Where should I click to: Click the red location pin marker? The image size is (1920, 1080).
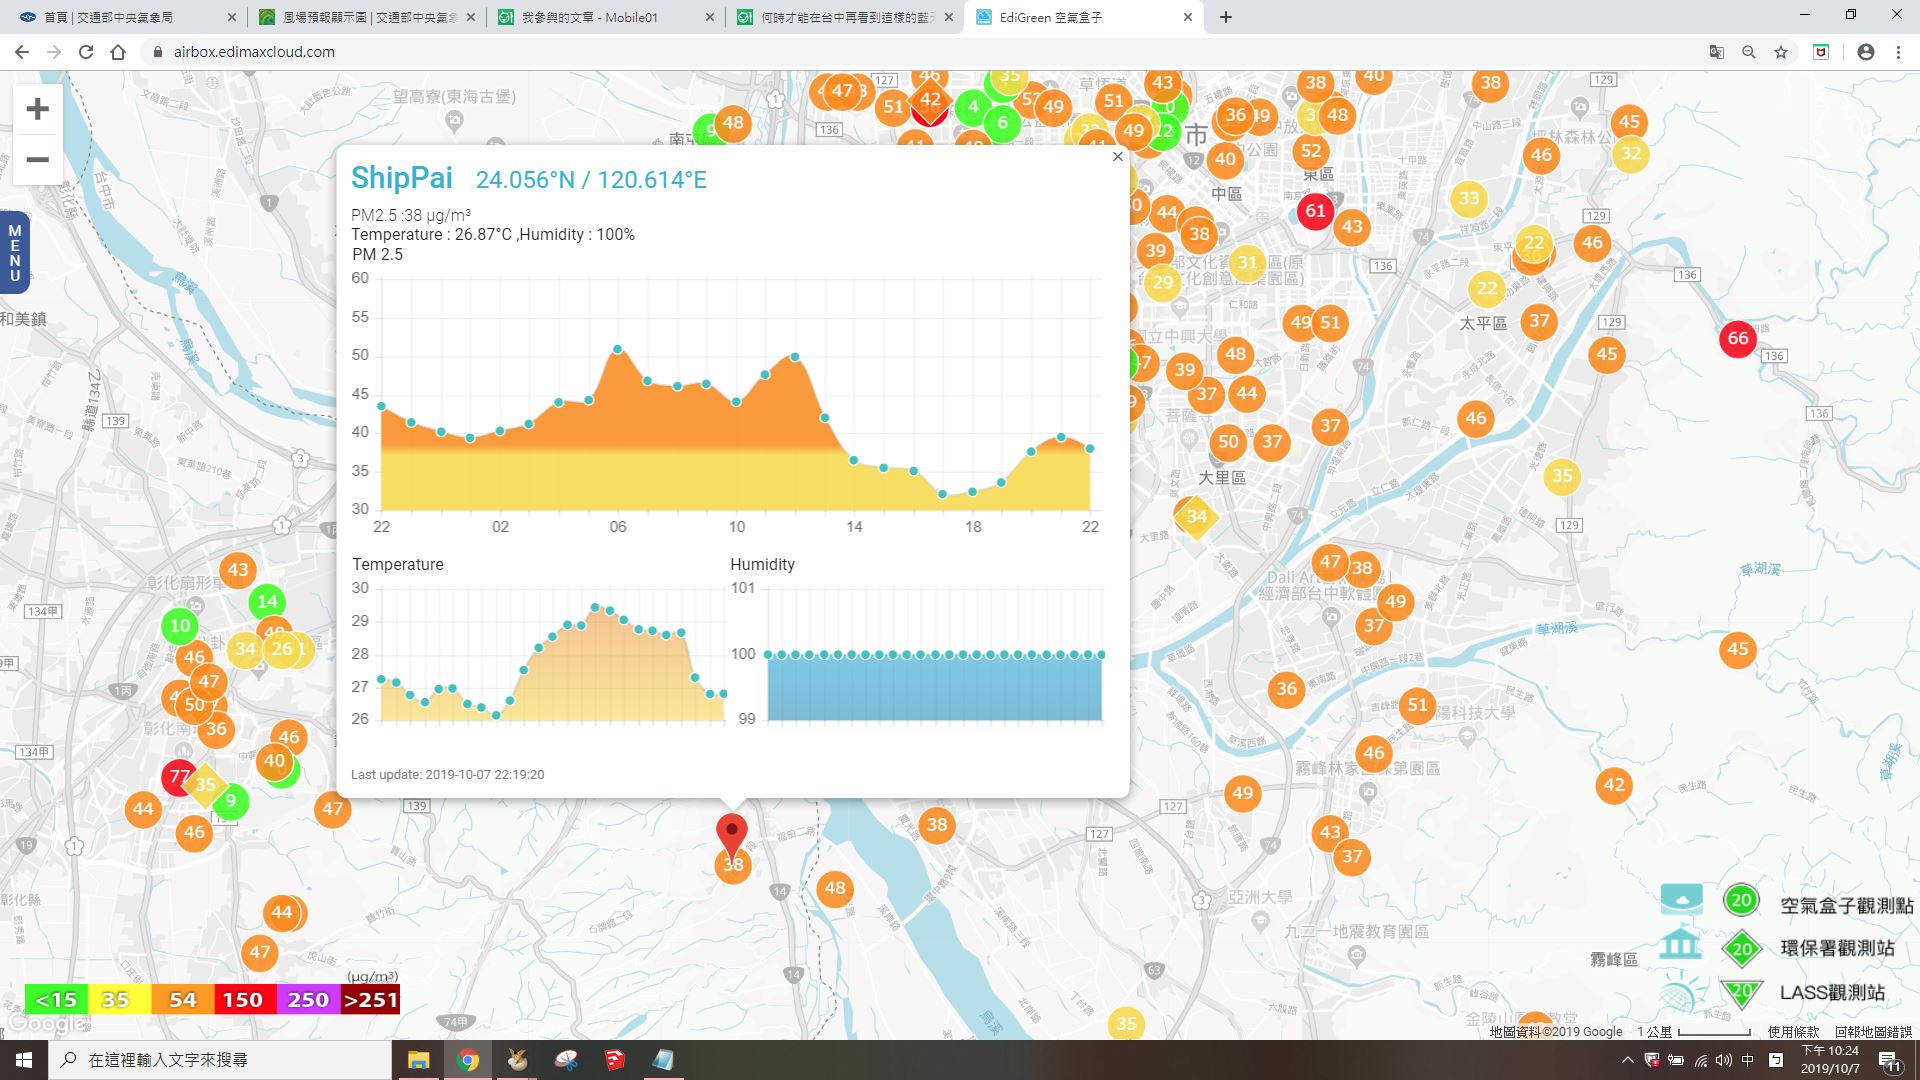click(732, 836)
